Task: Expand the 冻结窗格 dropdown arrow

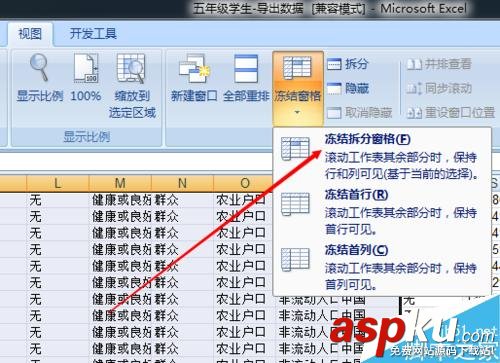Action: 297,113
